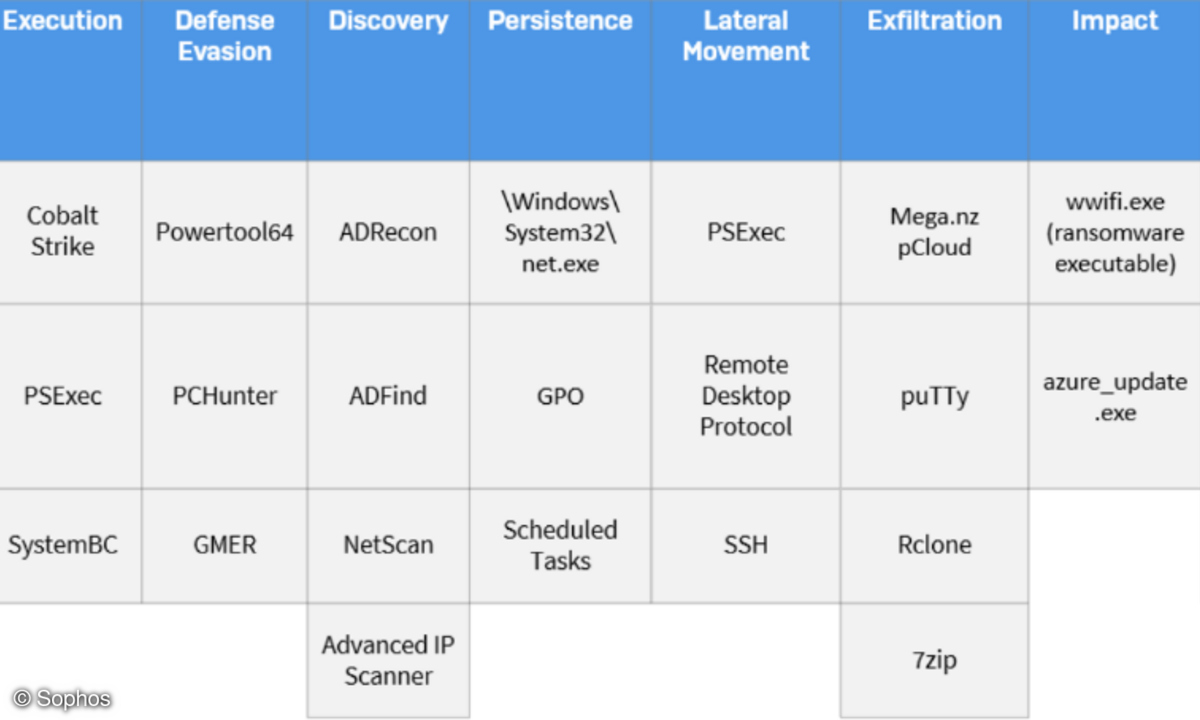The image size is (1200, 720).
Task: Click the Discovery column header
Action: point(388,21)
